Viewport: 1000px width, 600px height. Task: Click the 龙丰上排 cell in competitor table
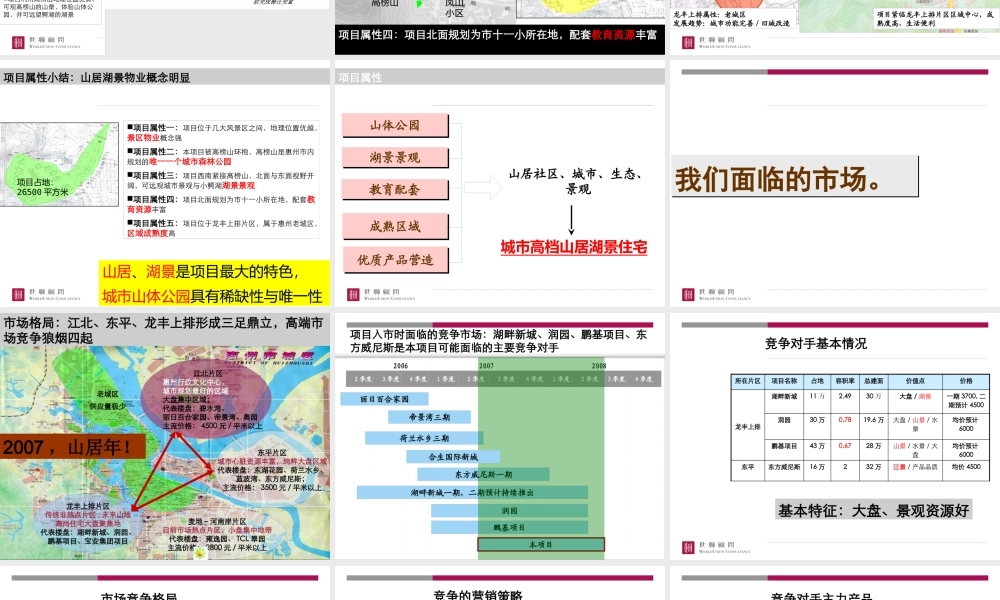747,426
